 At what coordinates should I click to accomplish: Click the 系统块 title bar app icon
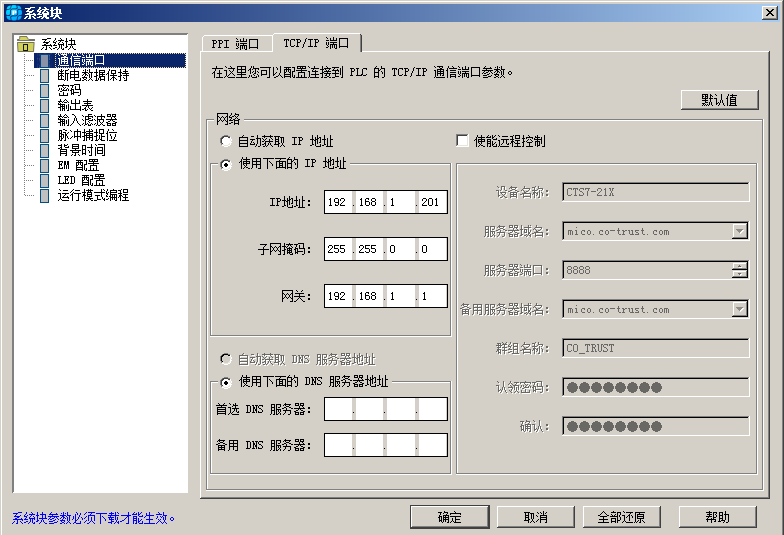point(14,12)
